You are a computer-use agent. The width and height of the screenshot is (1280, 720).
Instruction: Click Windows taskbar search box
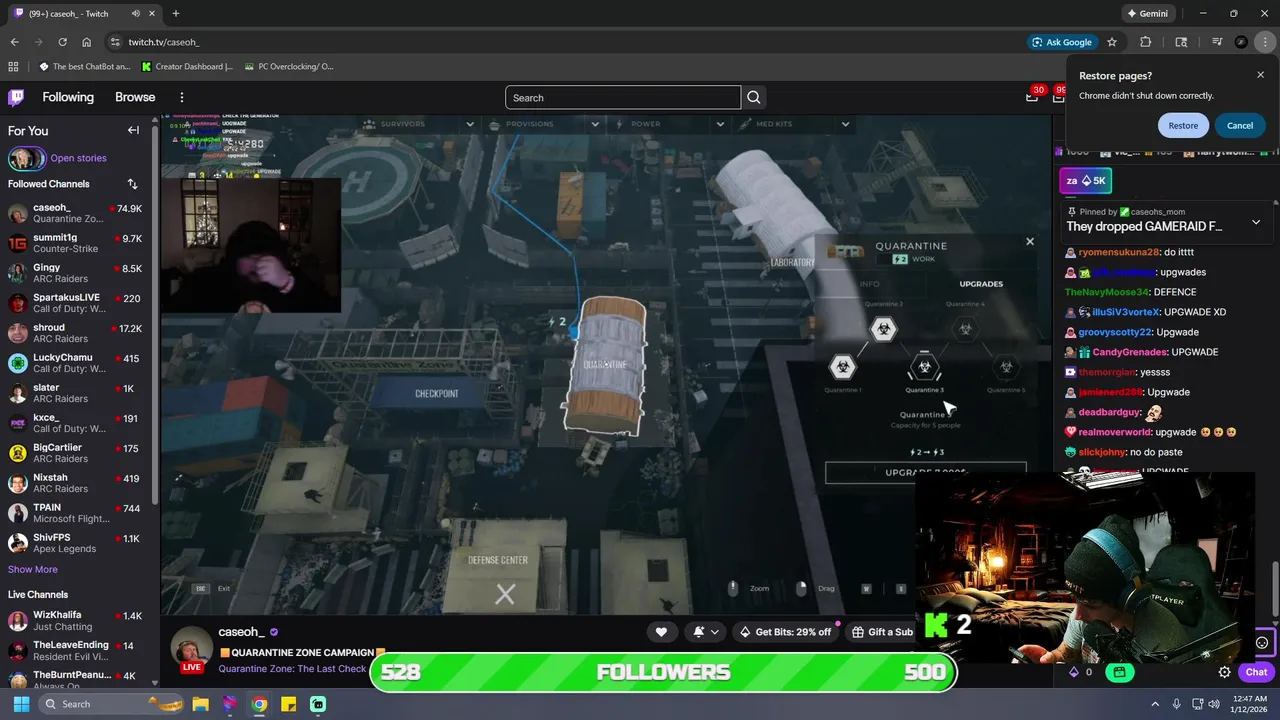point(112,704)
